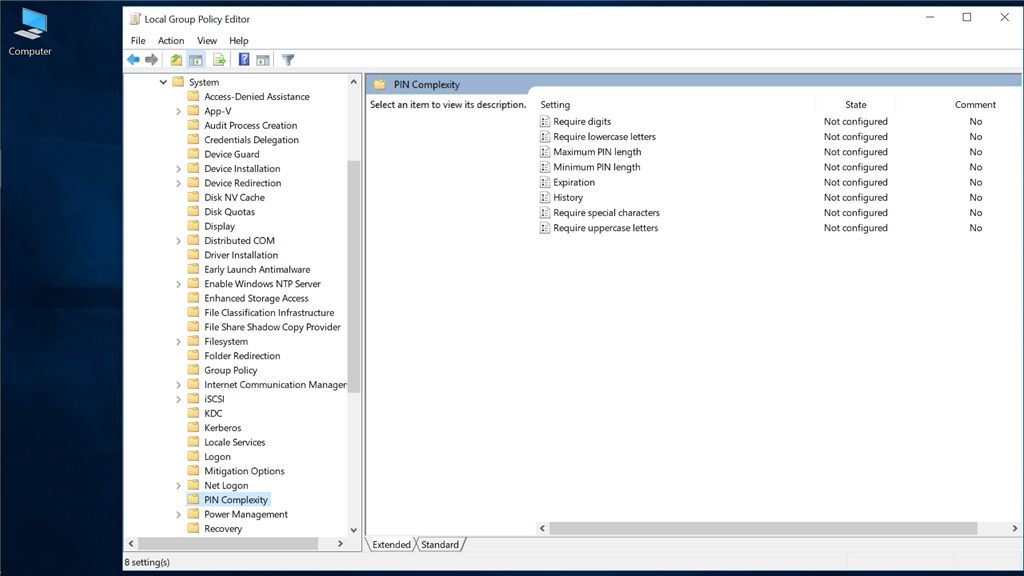Go up one level with folder icon
This screenshot has width=1024, height=576.
pos(176,60)
